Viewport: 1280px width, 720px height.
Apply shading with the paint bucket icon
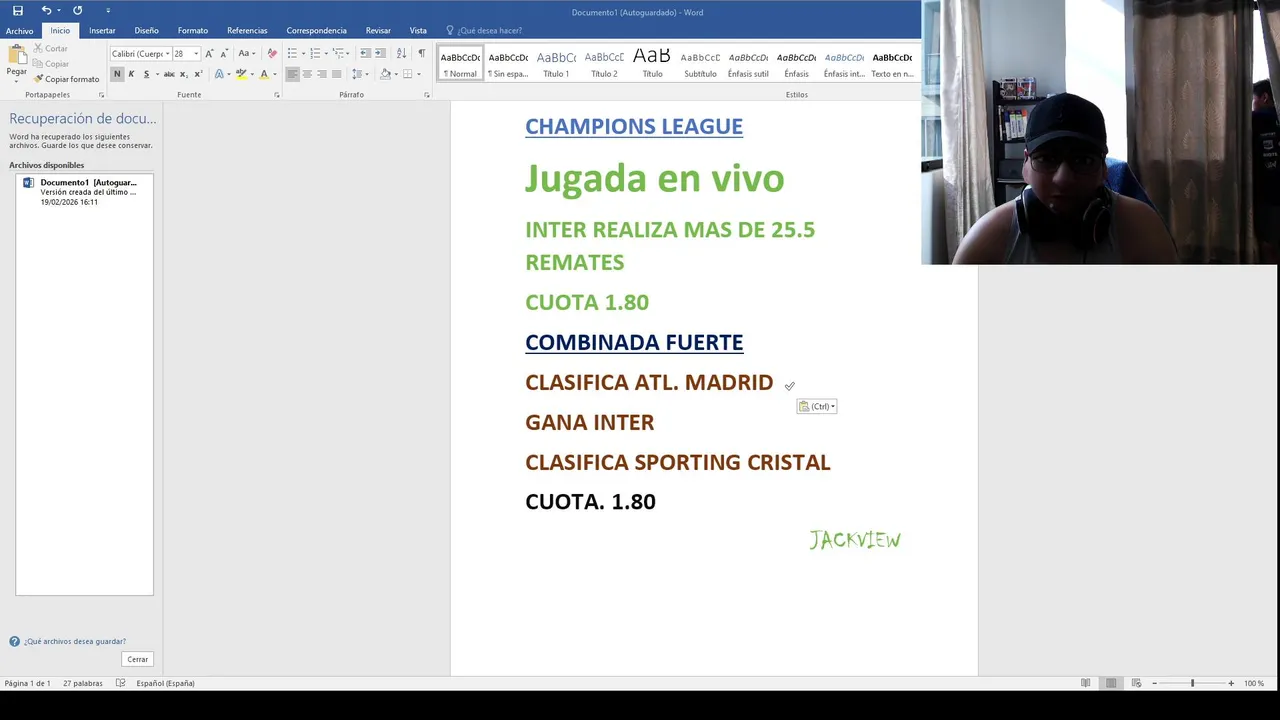[x=385, y=74]
